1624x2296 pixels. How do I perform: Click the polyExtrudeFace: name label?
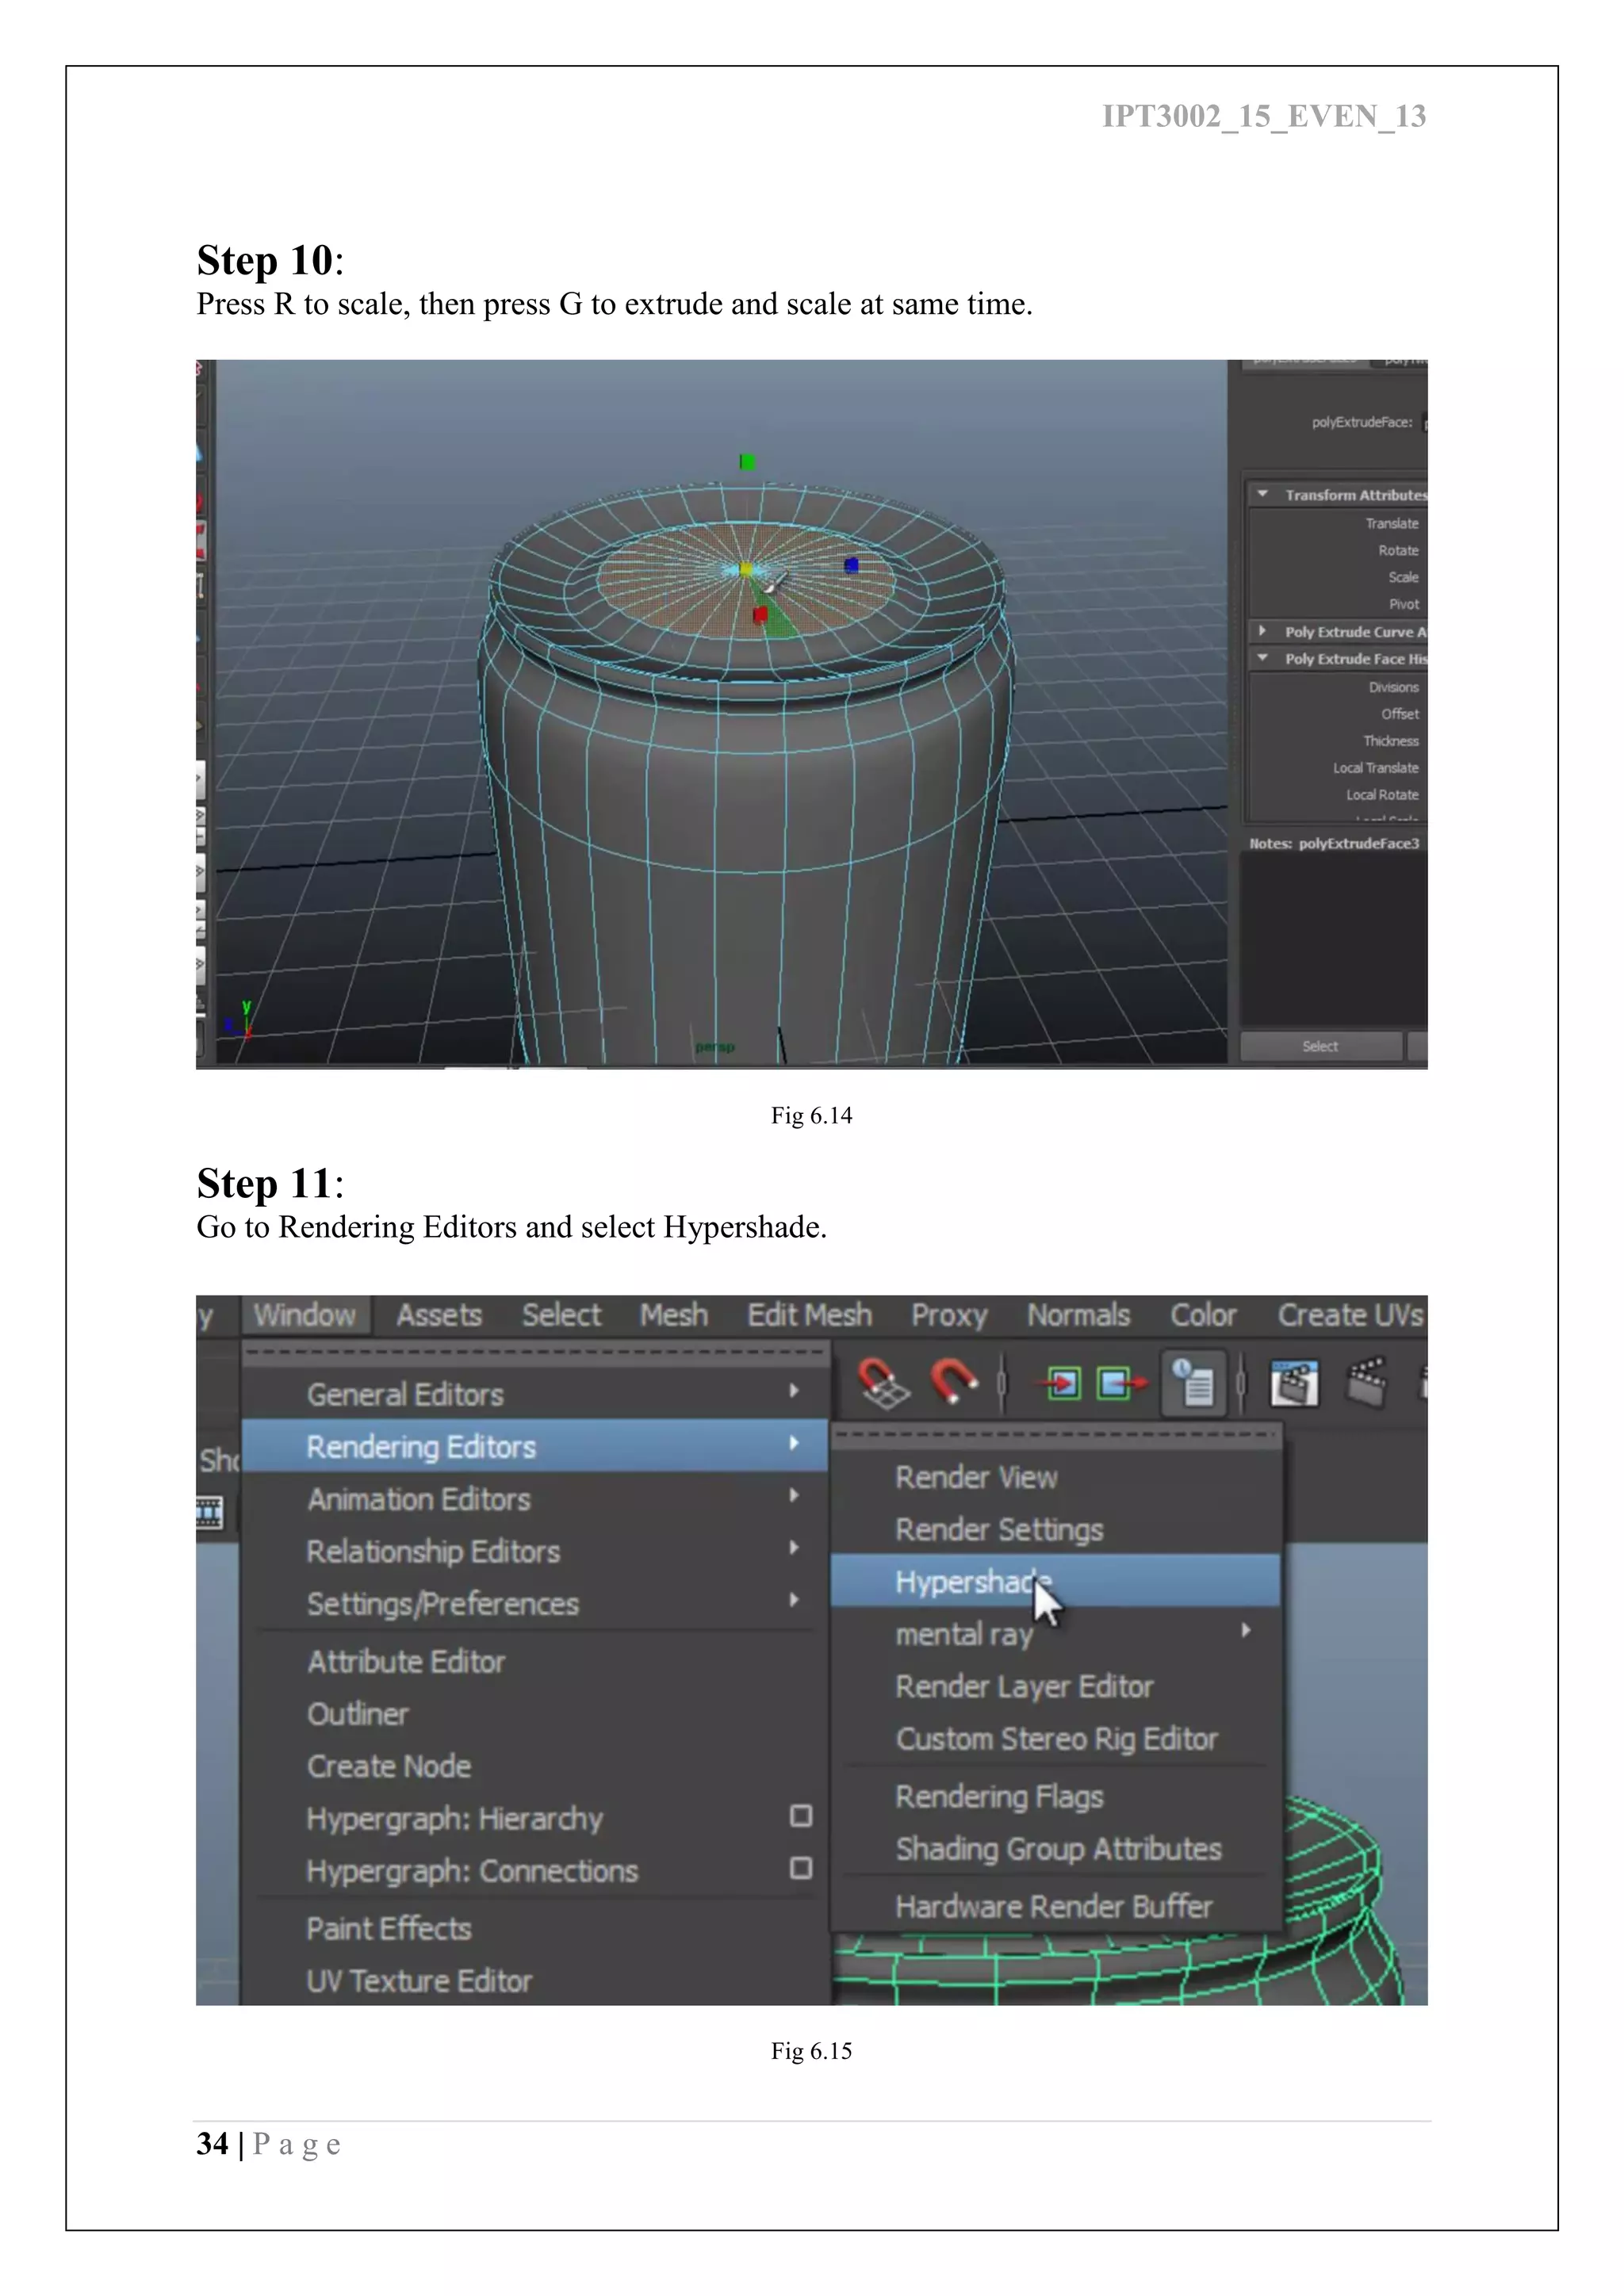tap(1362, 422)
